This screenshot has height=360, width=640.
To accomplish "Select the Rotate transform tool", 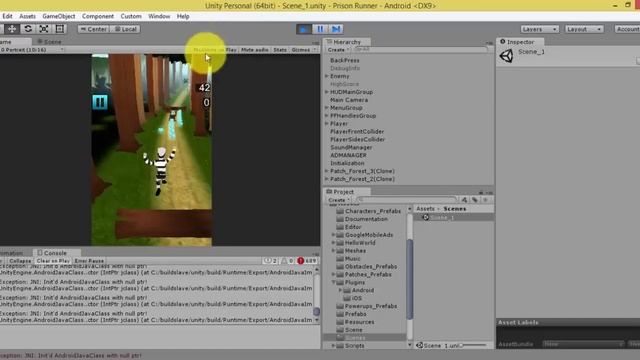I will pos(28,29).
